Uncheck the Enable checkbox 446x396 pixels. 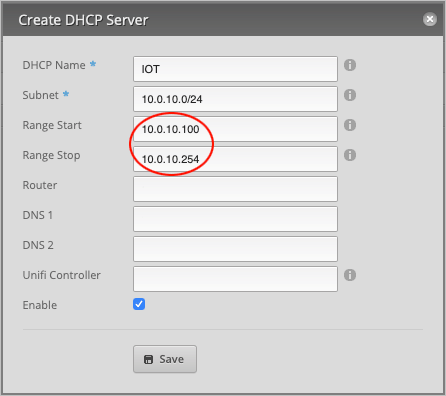pyautogui.click(x=139, y=304)
